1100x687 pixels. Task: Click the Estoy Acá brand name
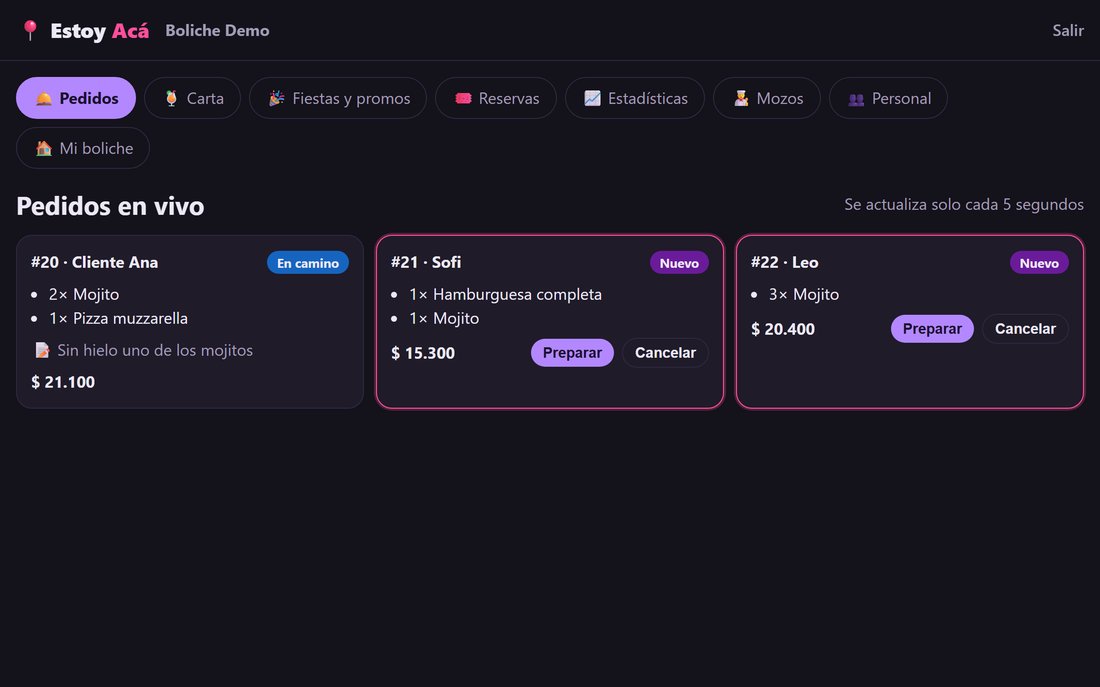[x=100, y=31]
